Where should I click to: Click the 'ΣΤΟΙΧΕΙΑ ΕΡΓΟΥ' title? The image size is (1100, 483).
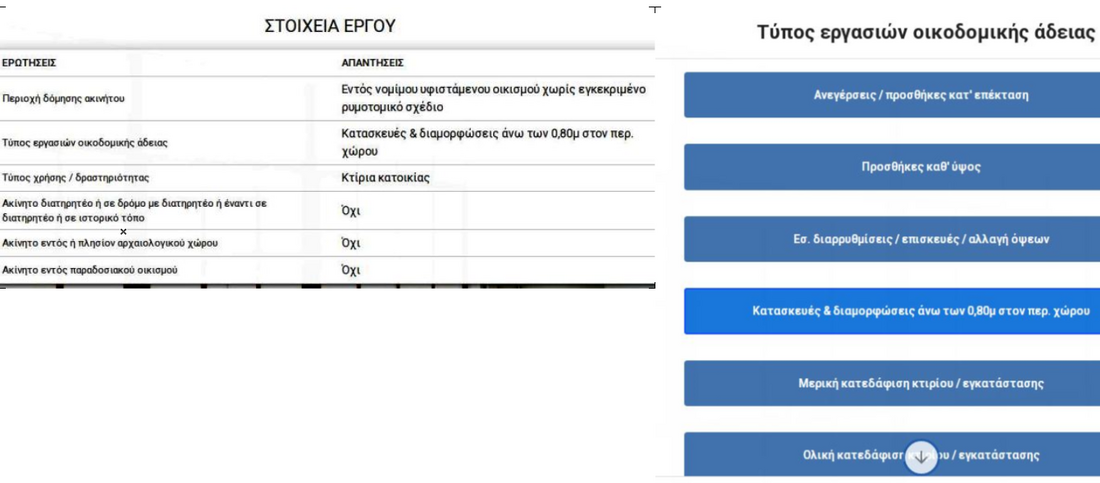(x=330, y=26)
